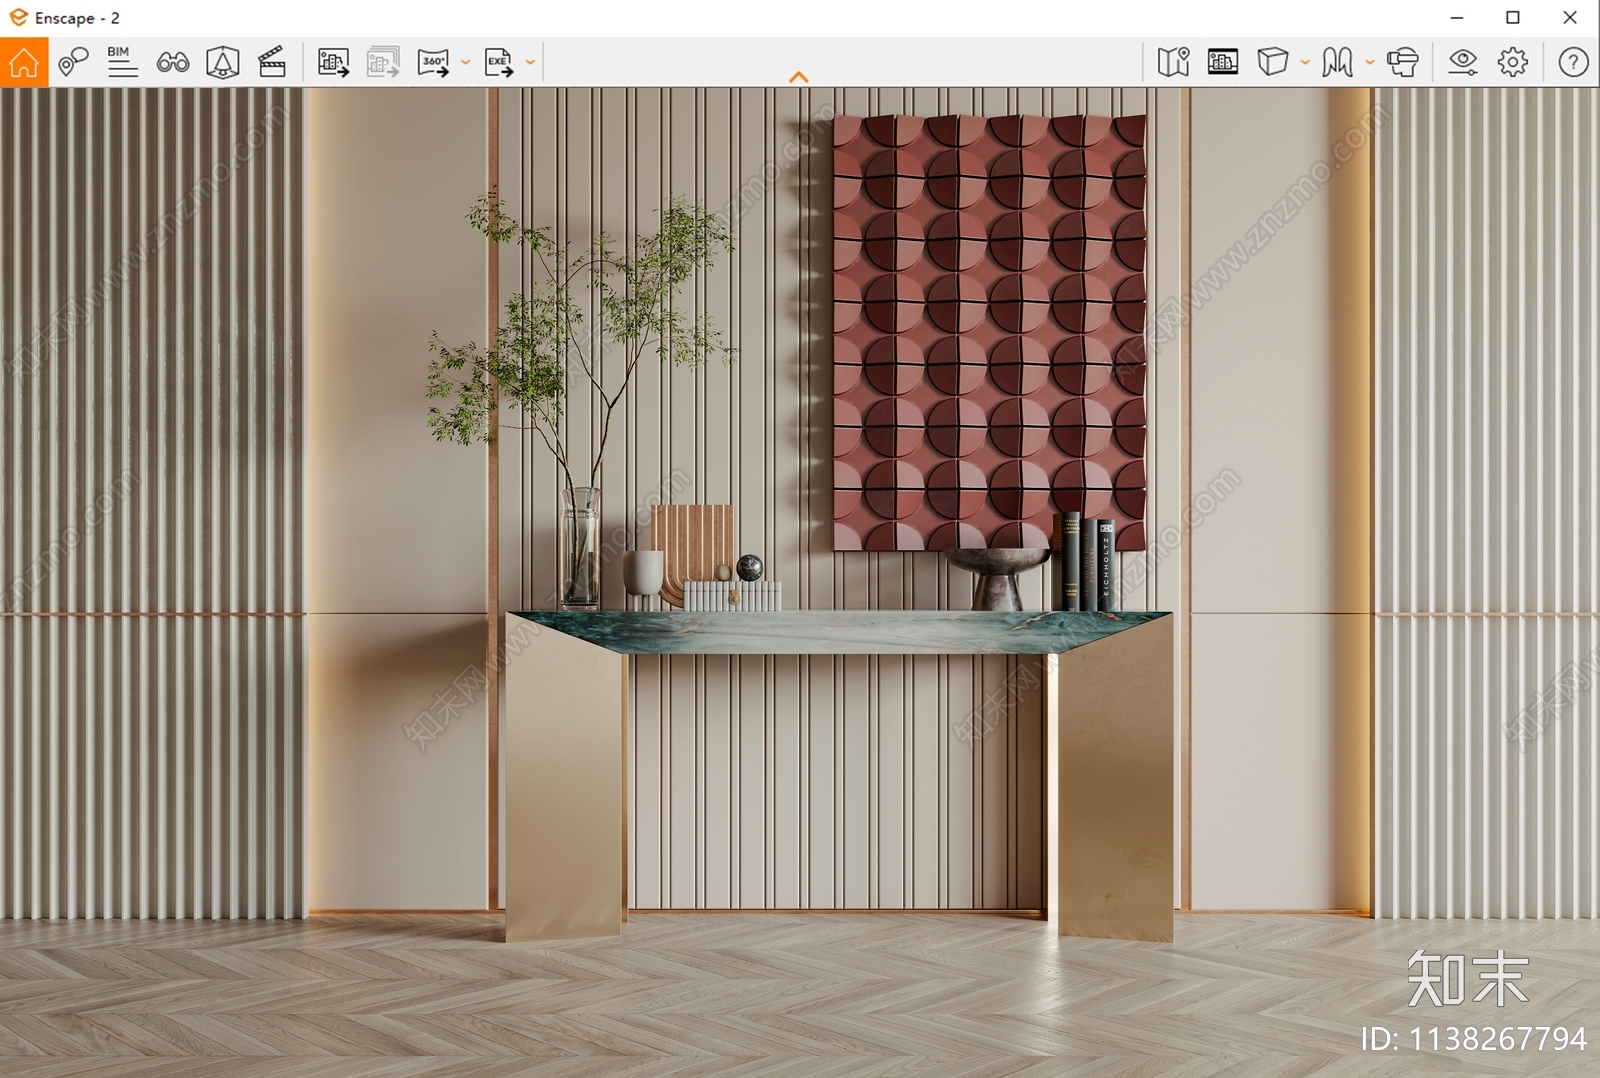Screen dimensions: 1600x1078
Task: Open the Help question mark icon
Action: point(1573,62)
